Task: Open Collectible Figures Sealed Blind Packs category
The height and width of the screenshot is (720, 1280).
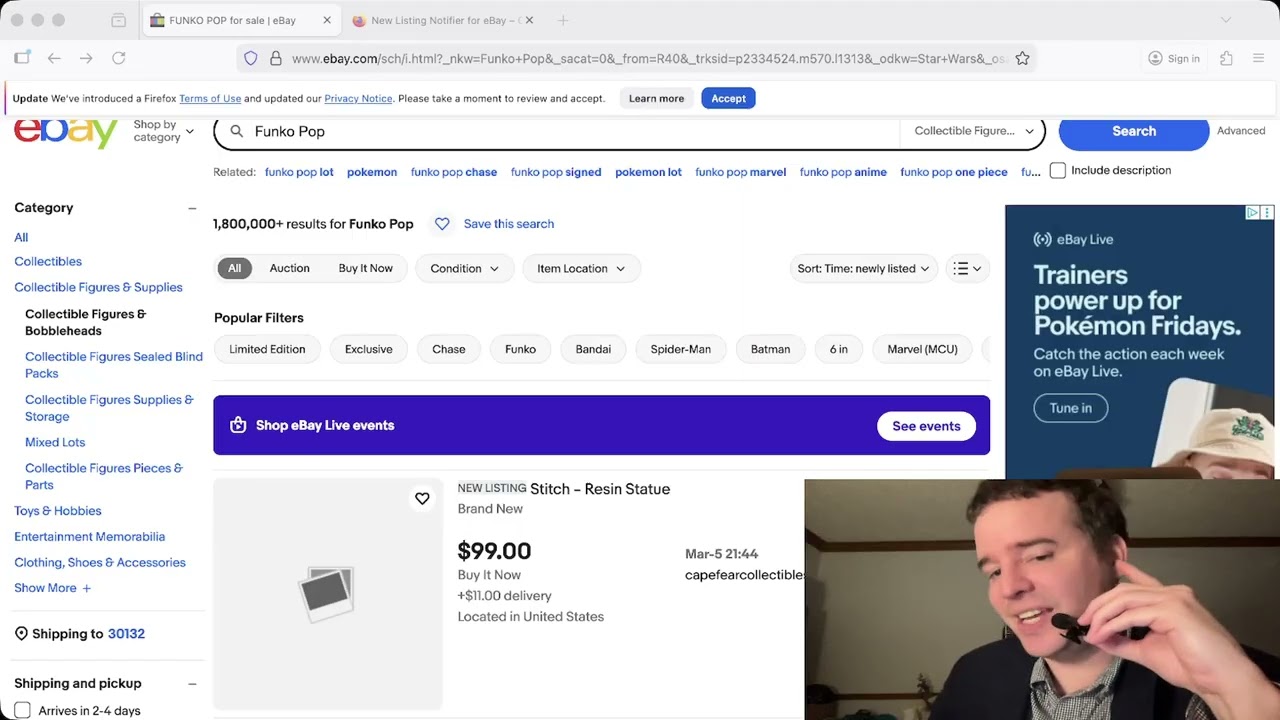Action: tap(113, 365)
